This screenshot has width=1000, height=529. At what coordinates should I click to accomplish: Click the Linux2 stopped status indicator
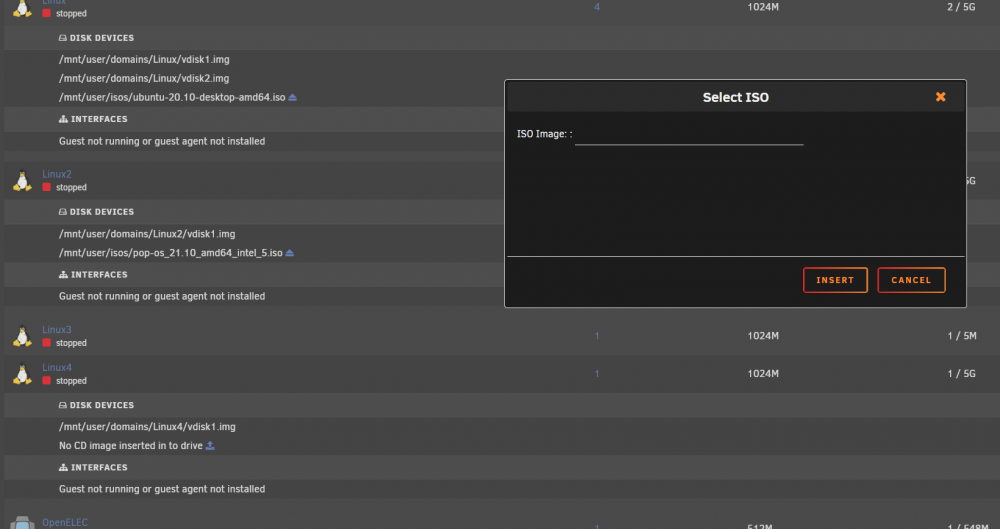coord(47,187)
